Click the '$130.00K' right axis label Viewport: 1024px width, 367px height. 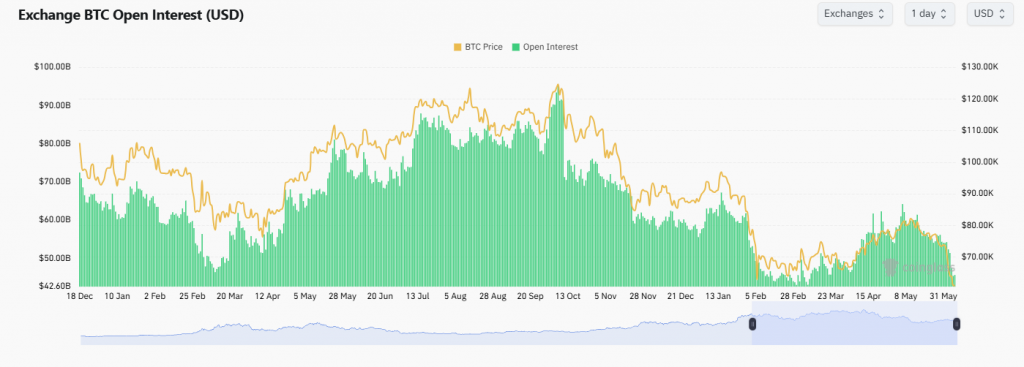(x=980, y=67)
